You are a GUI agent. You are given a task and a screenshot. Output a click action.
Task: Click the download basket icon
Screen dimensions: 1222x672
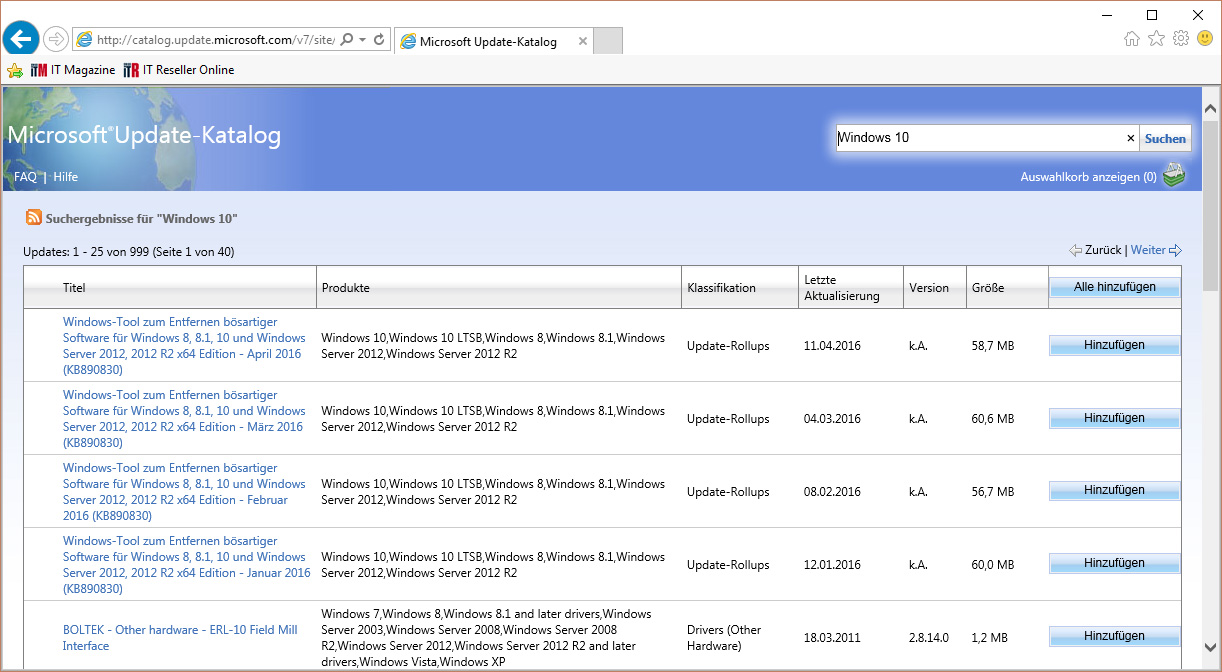[1174, 175]
